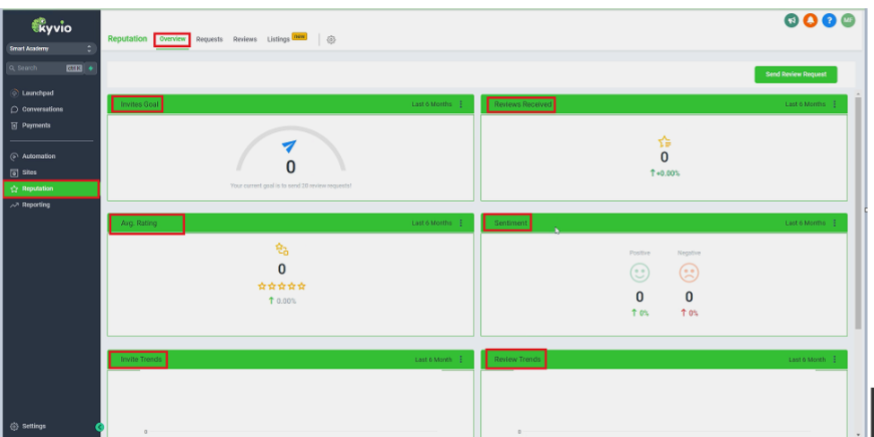874x437 pixels.
Task: Click the green quick-add icon beside Search
Action: coord(92,68)
